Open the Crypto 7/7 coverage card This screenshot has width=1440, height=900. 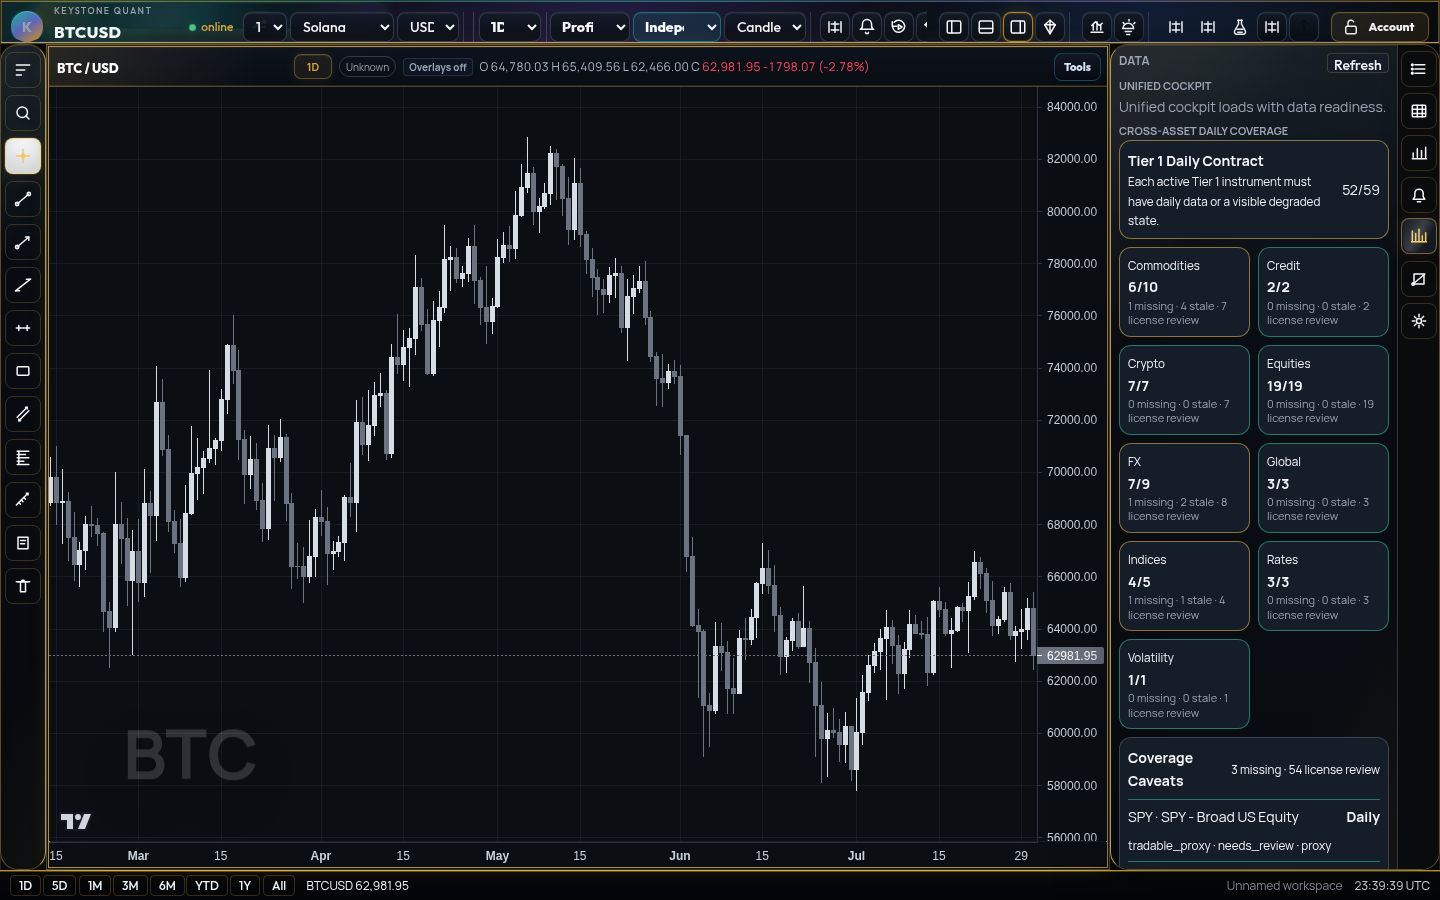pos(1184,390)
